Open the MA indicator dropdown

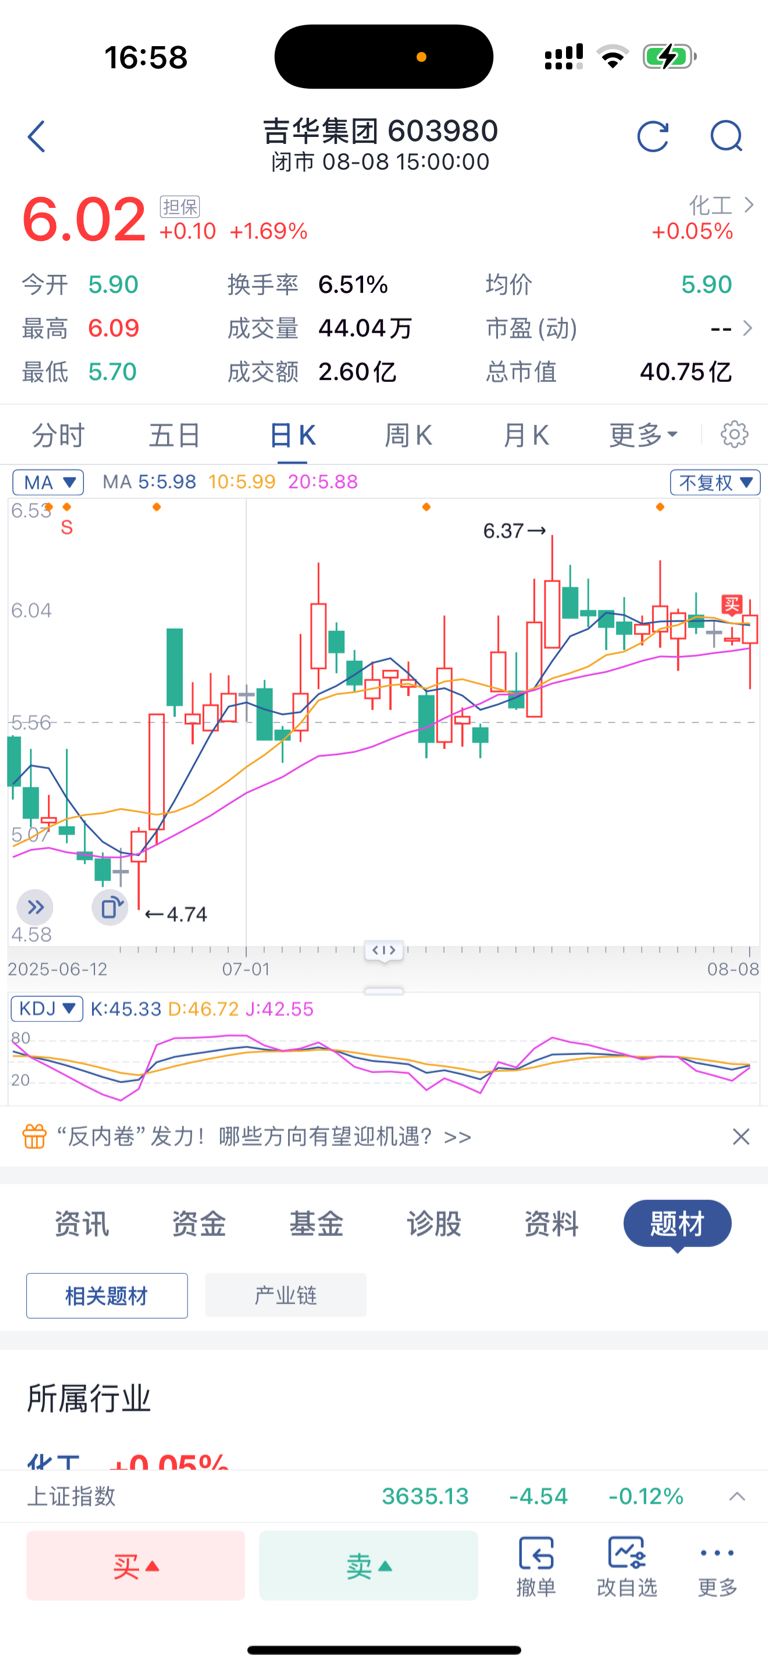tap(48, 482)
